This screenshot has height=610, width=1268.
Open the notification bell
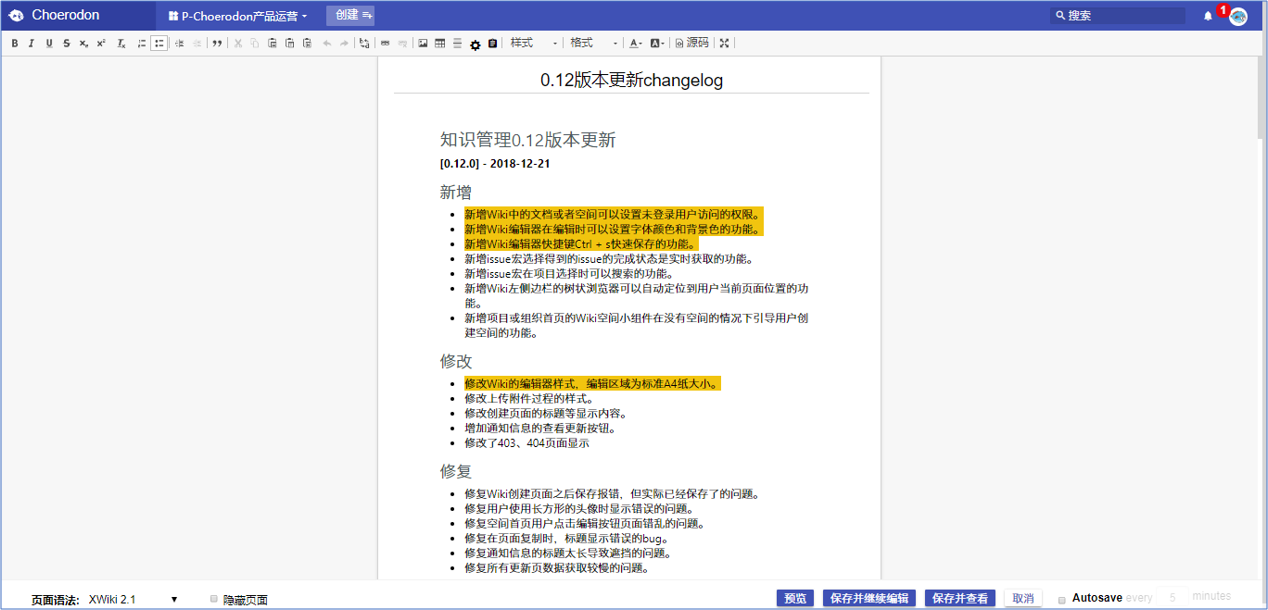pos(1208,16)
